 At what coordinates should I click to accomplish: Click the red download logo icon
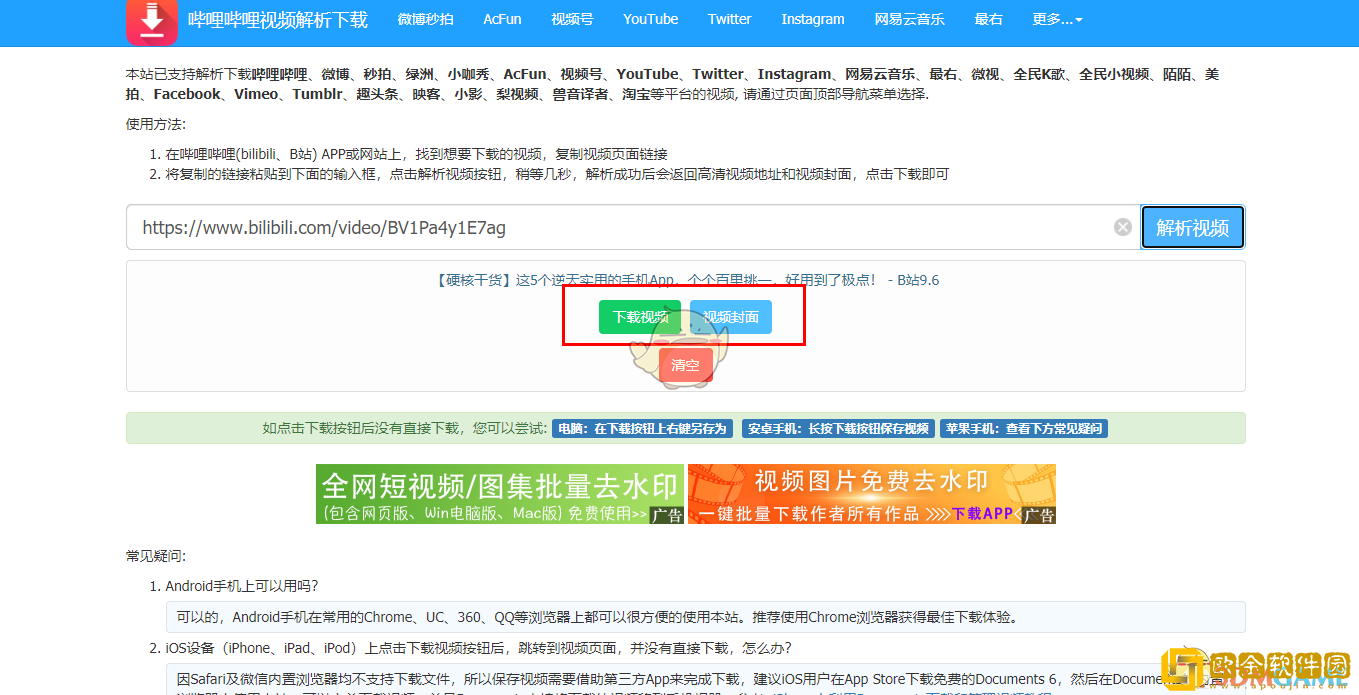pyautogui.click(x=152, y=20)
